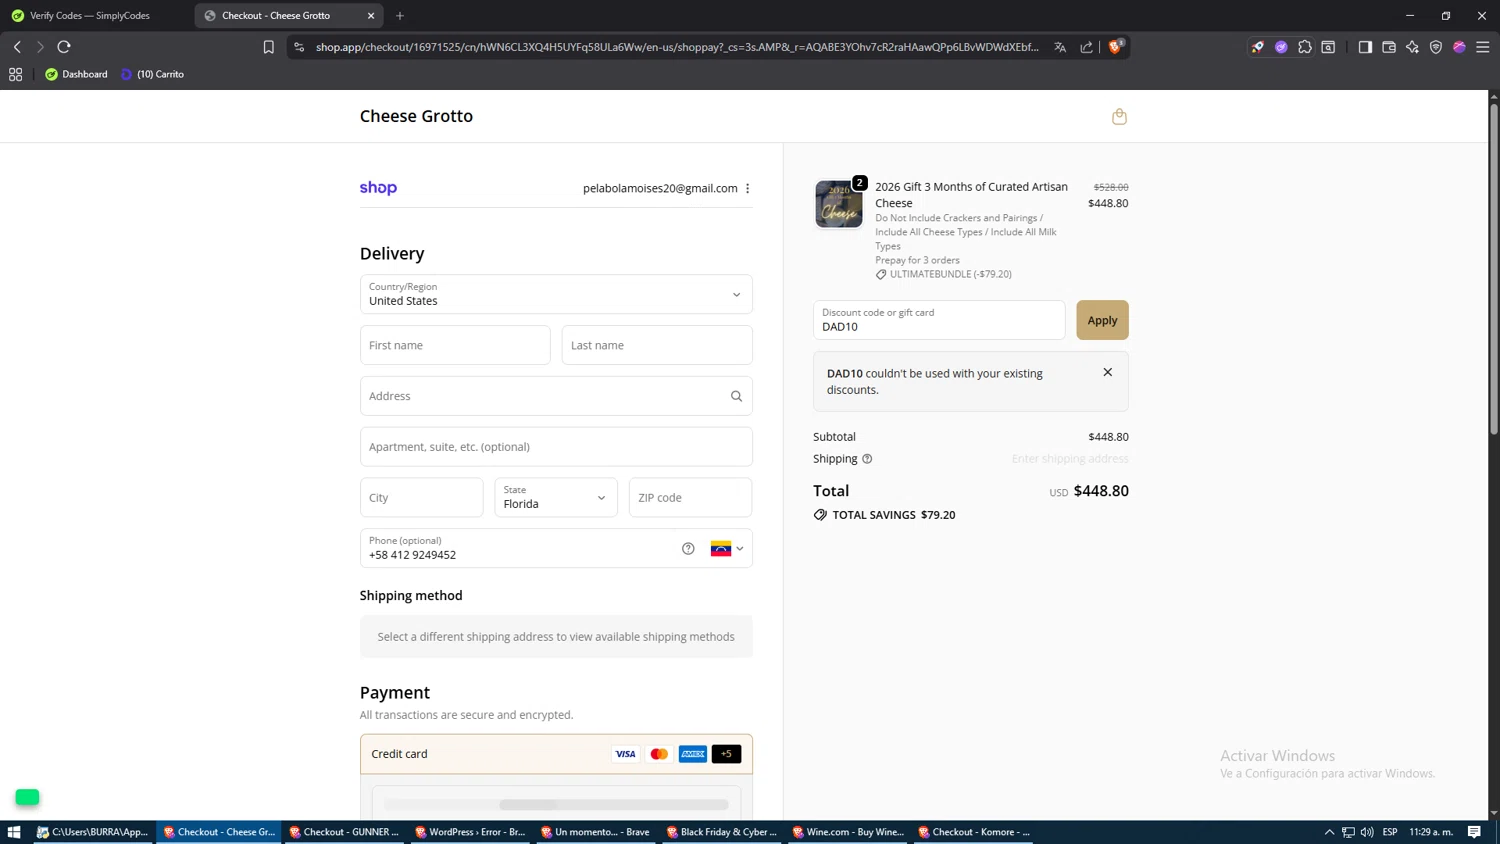Open the translate page icon
1500x844 pixels.
[1060, 47]
